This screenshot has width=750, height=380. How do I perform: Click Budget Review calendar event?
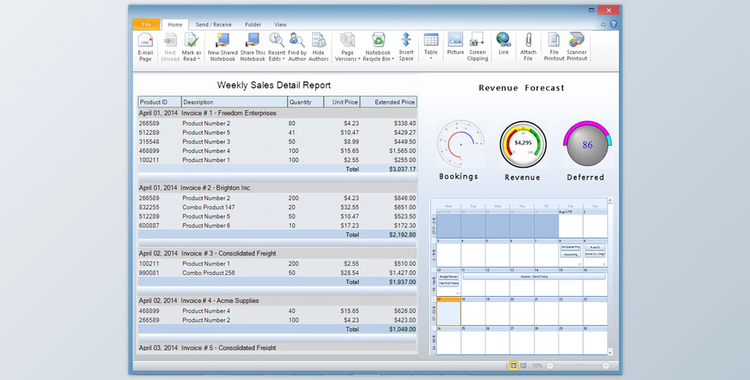[x=449, y=277]
